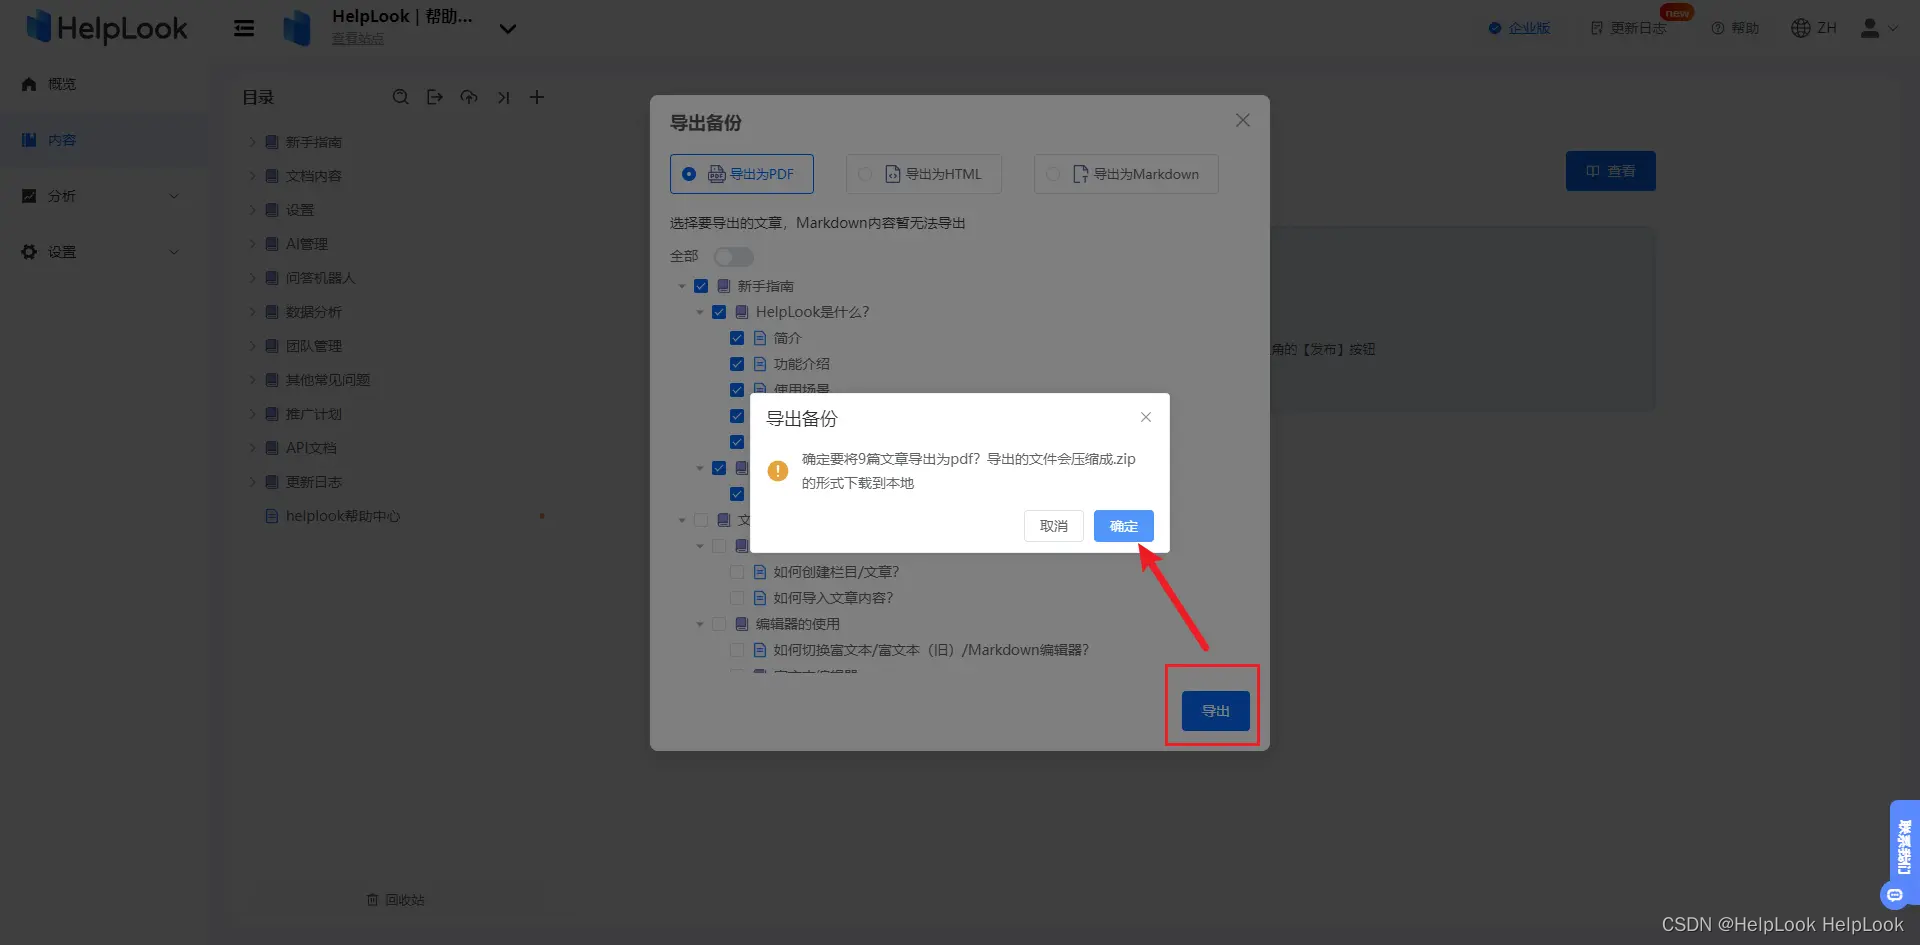Click the cloud upload icon in 目录 toolbar
Screen dimensions: 1920x945
469,97
